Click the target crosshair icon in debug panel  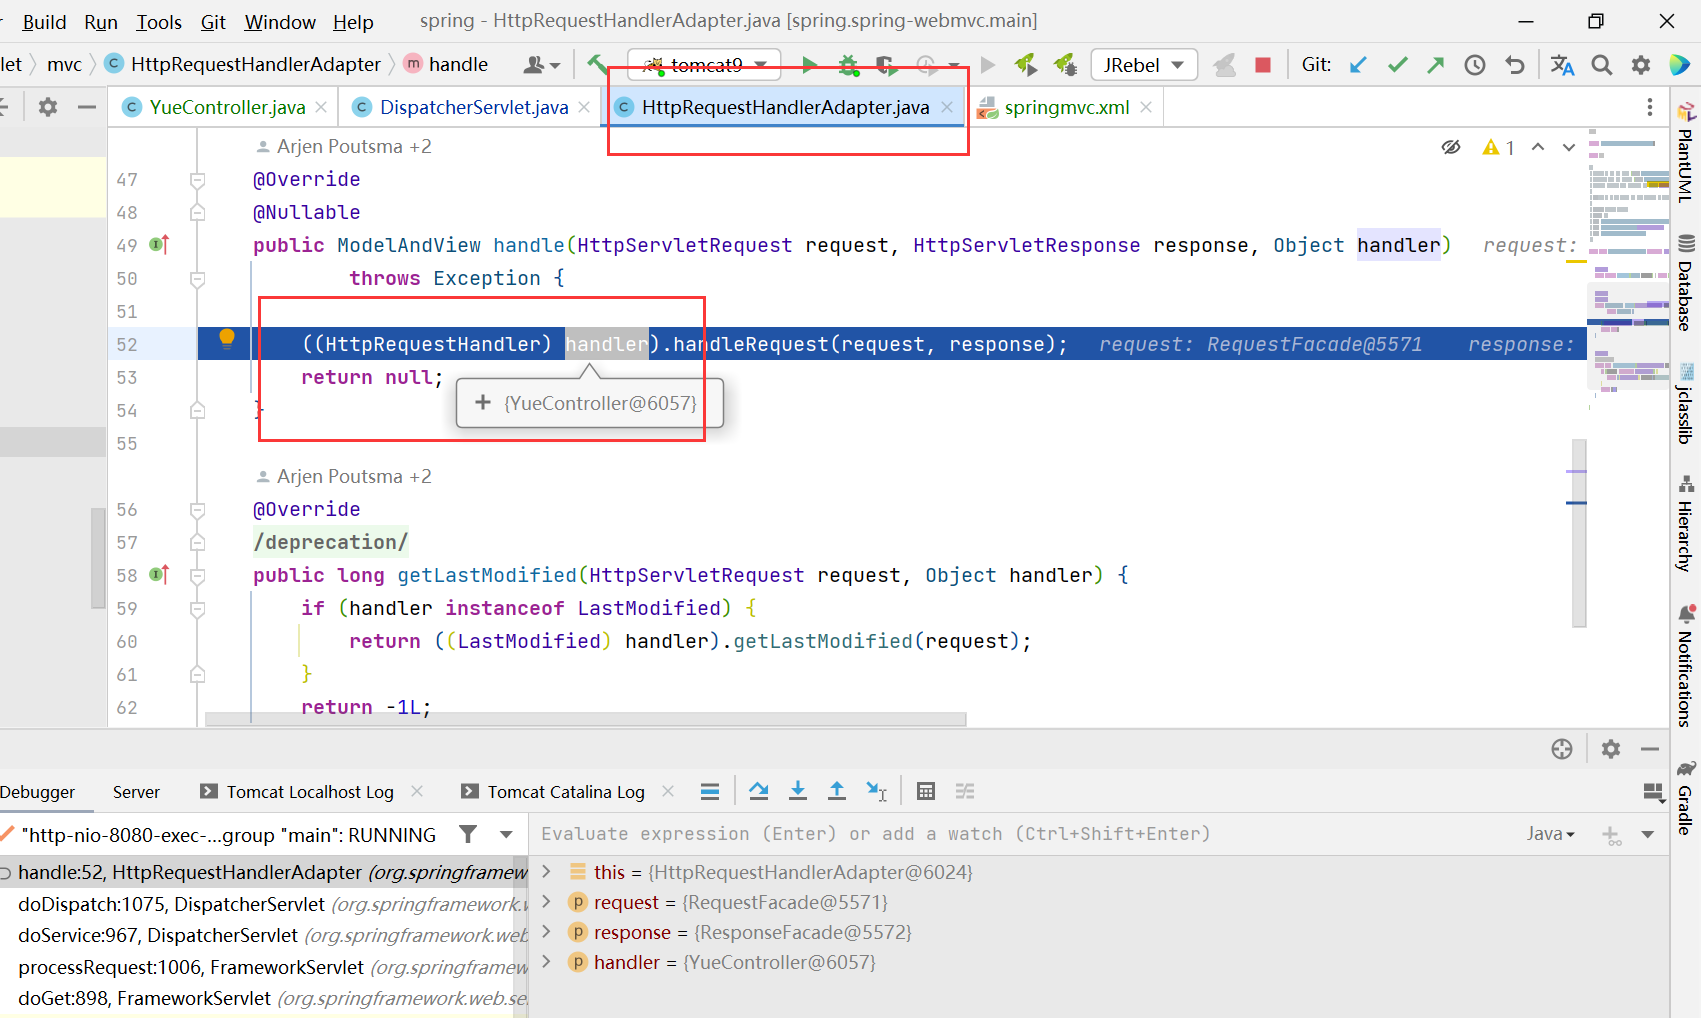tap(1562, 749)
